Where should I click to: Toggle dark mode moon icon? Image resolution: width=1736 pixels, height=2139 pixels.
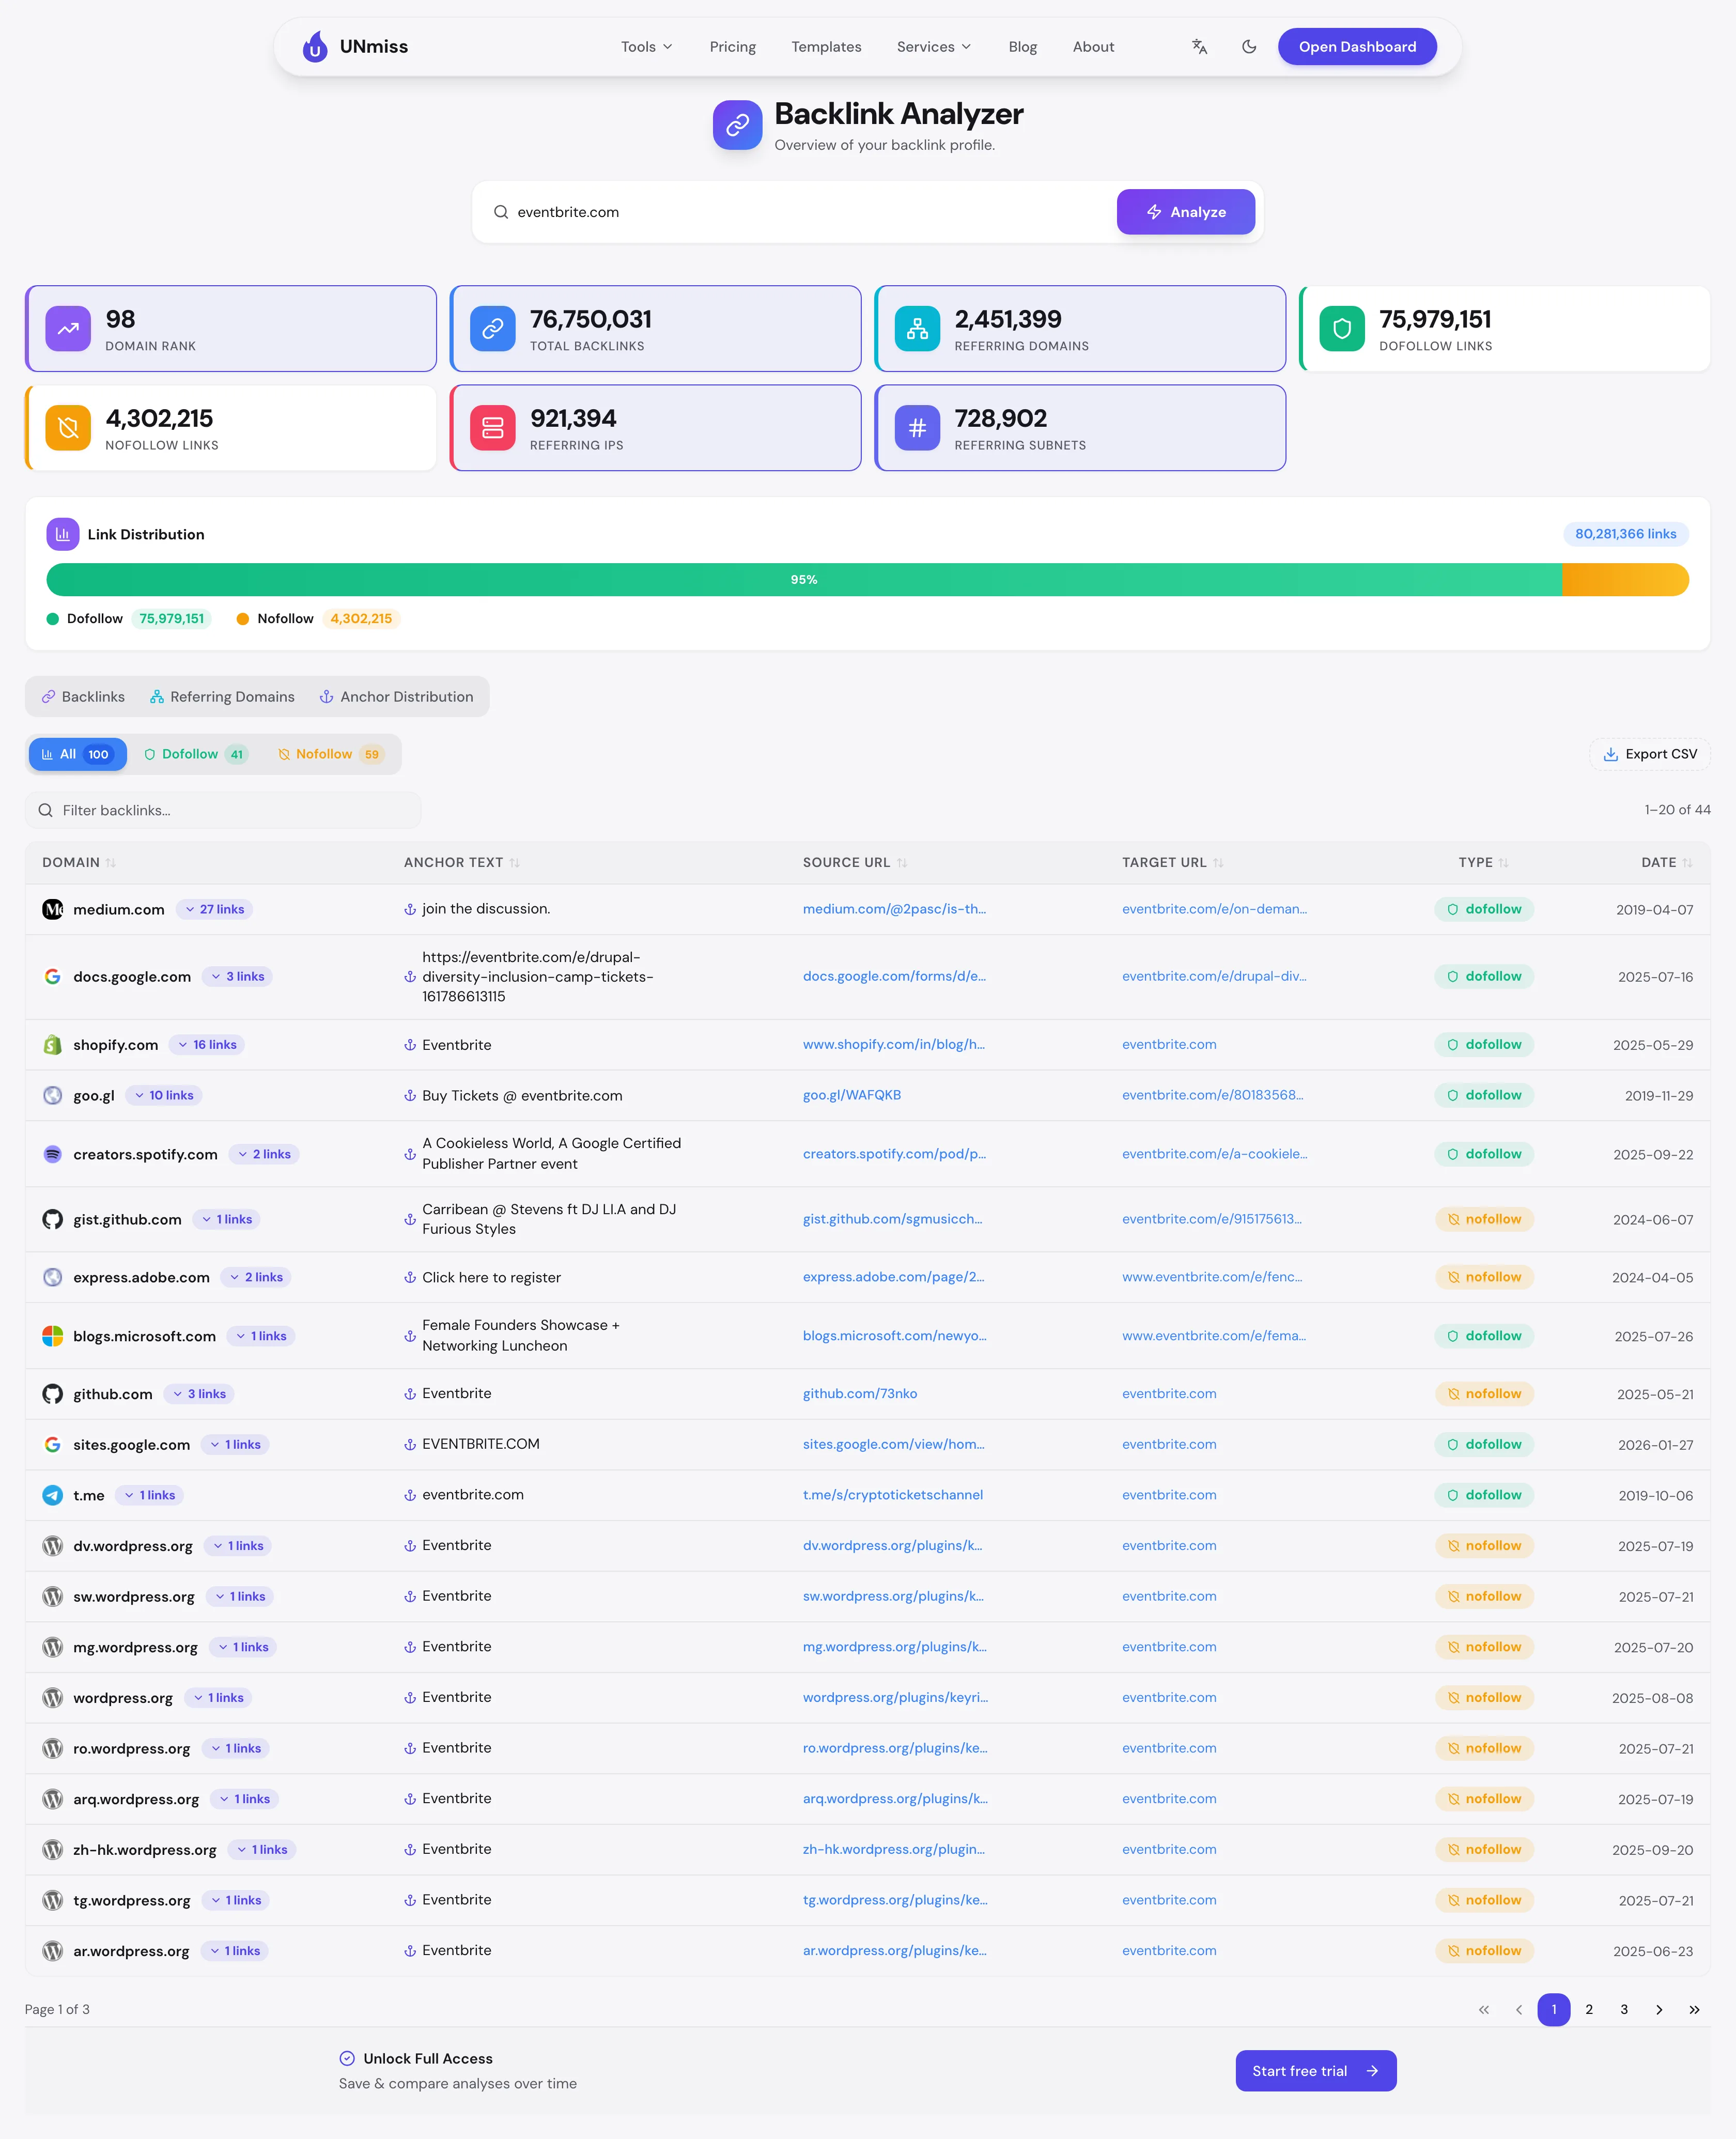coord(1249,46)
